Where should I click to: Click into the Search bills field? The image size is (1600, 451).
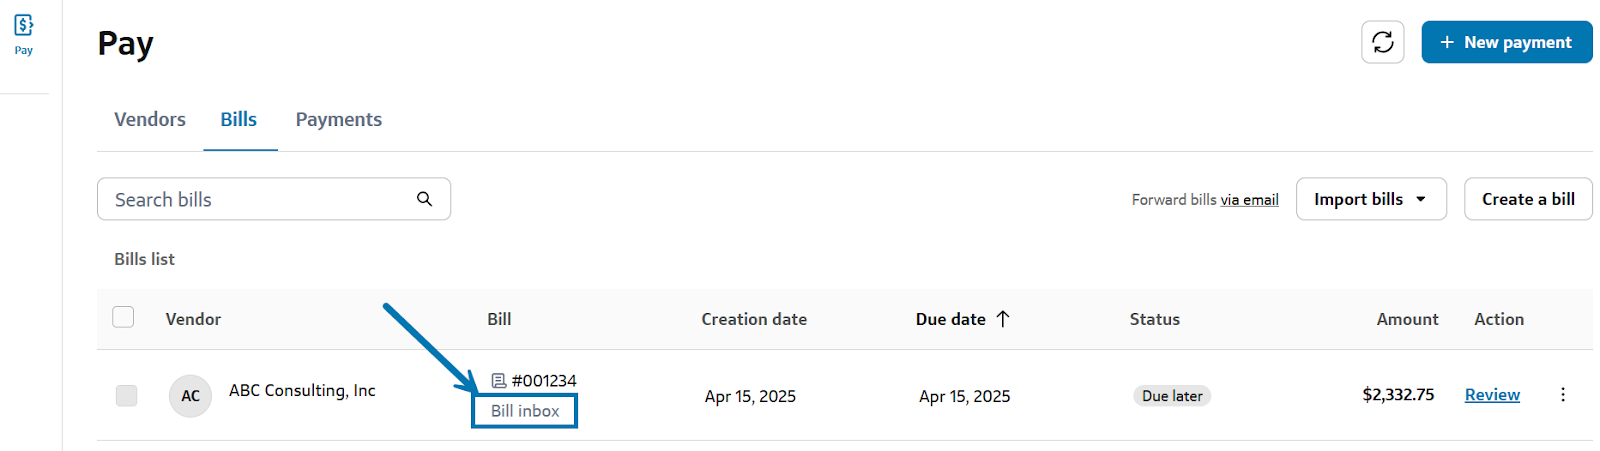tap(260, 199)
